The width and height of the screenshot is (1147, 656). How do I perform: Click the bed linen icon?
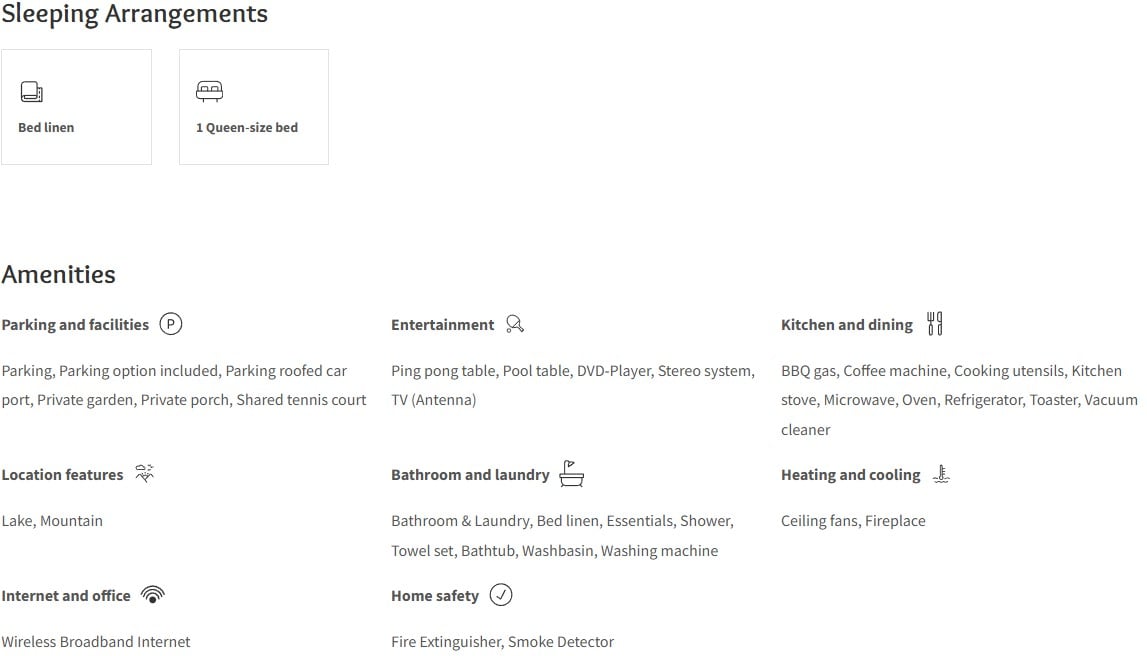31,91
